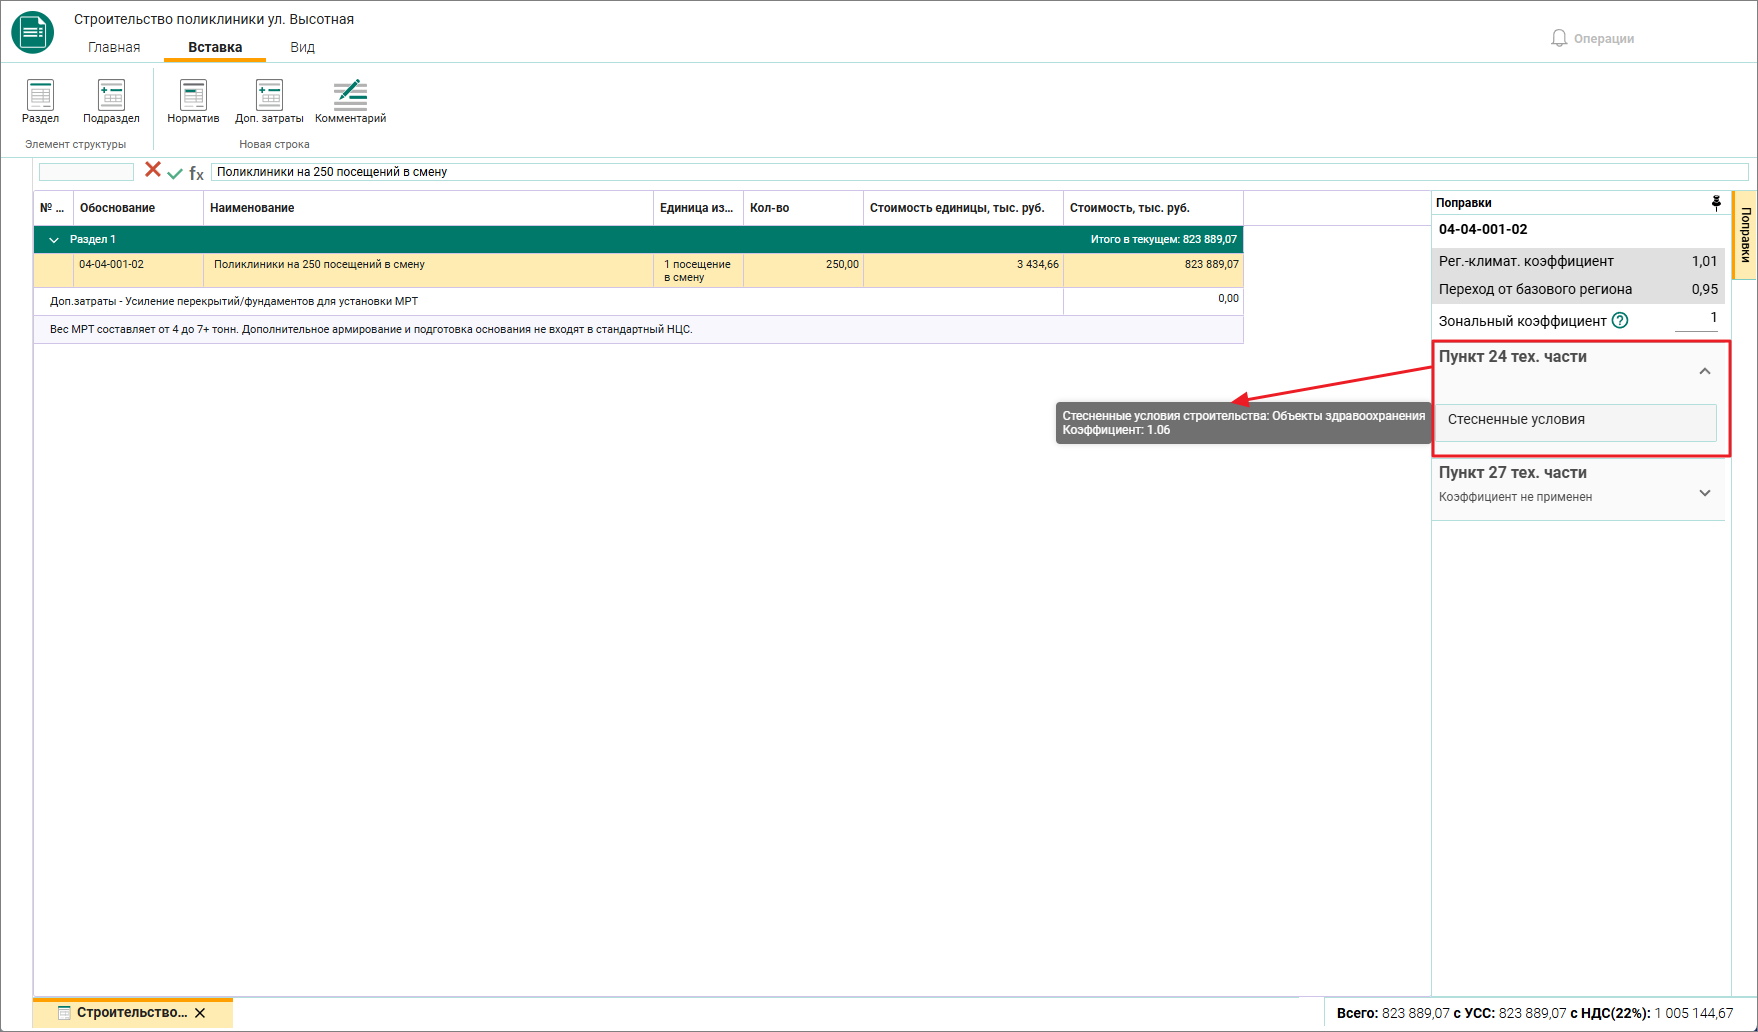Click the cell address box
Image resolution: width=1758 pixels, height=1032 pixels.
86,172
